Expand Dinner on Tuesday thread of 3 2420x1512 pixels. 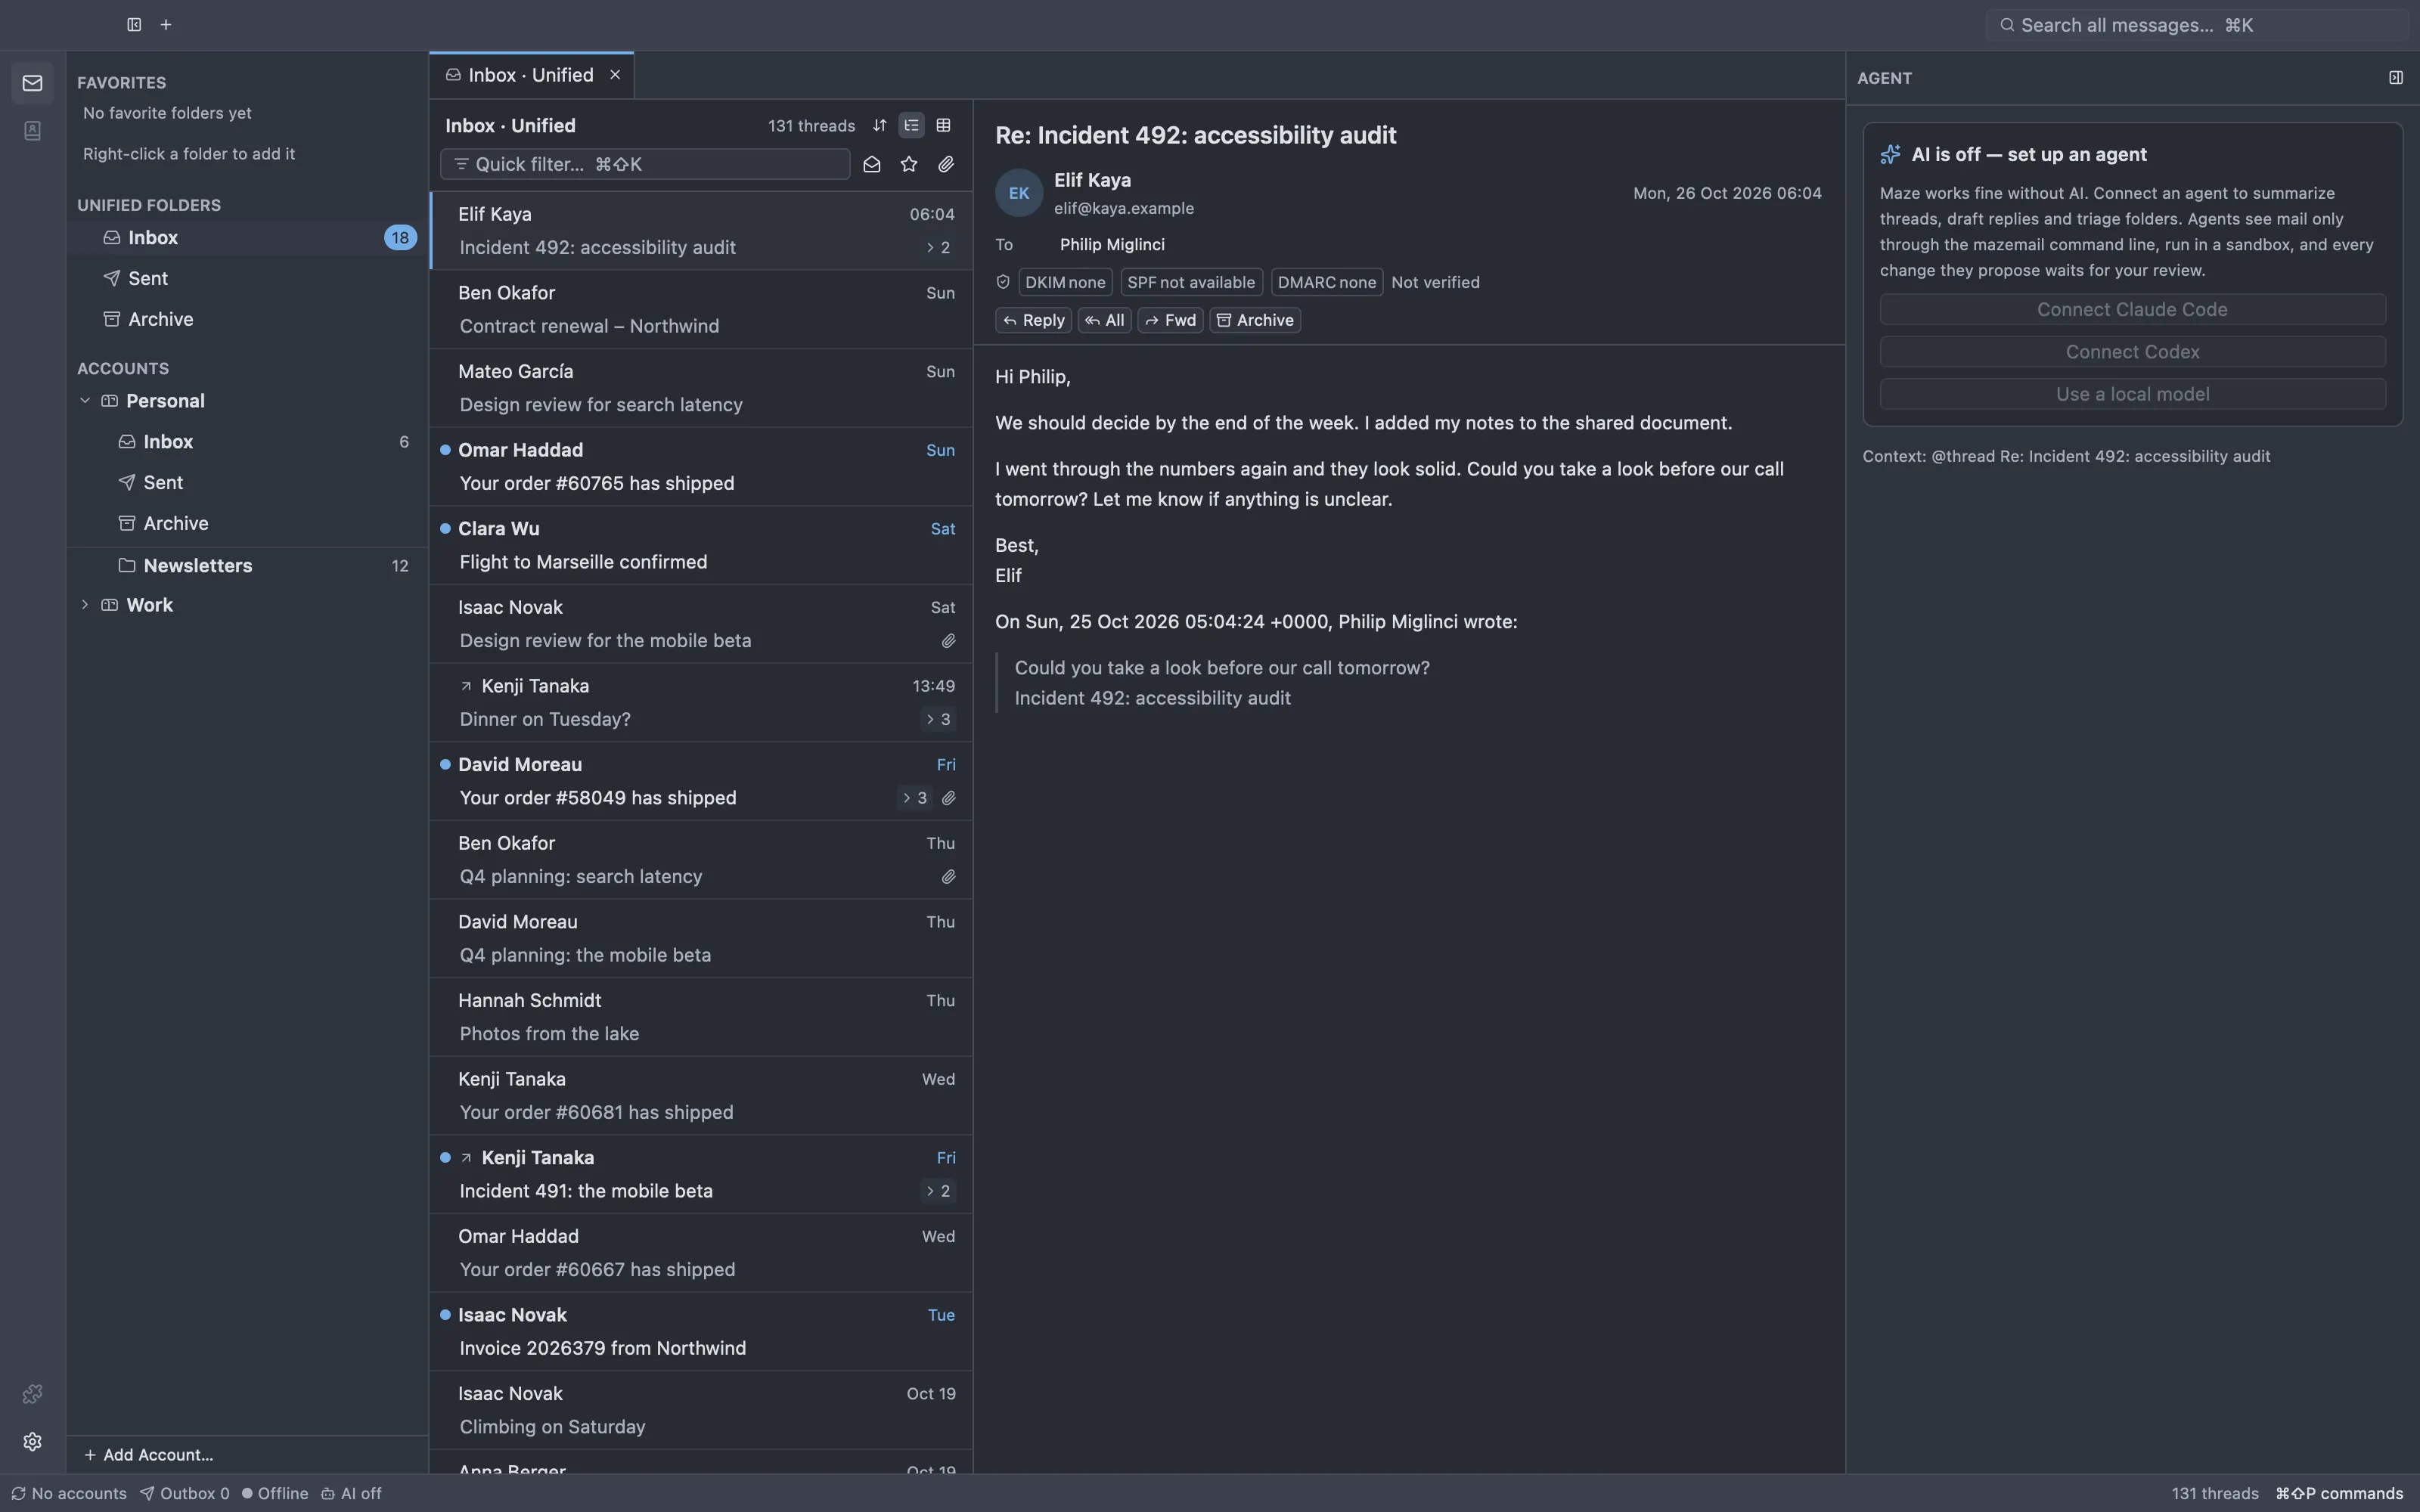[x=938, y=720]
